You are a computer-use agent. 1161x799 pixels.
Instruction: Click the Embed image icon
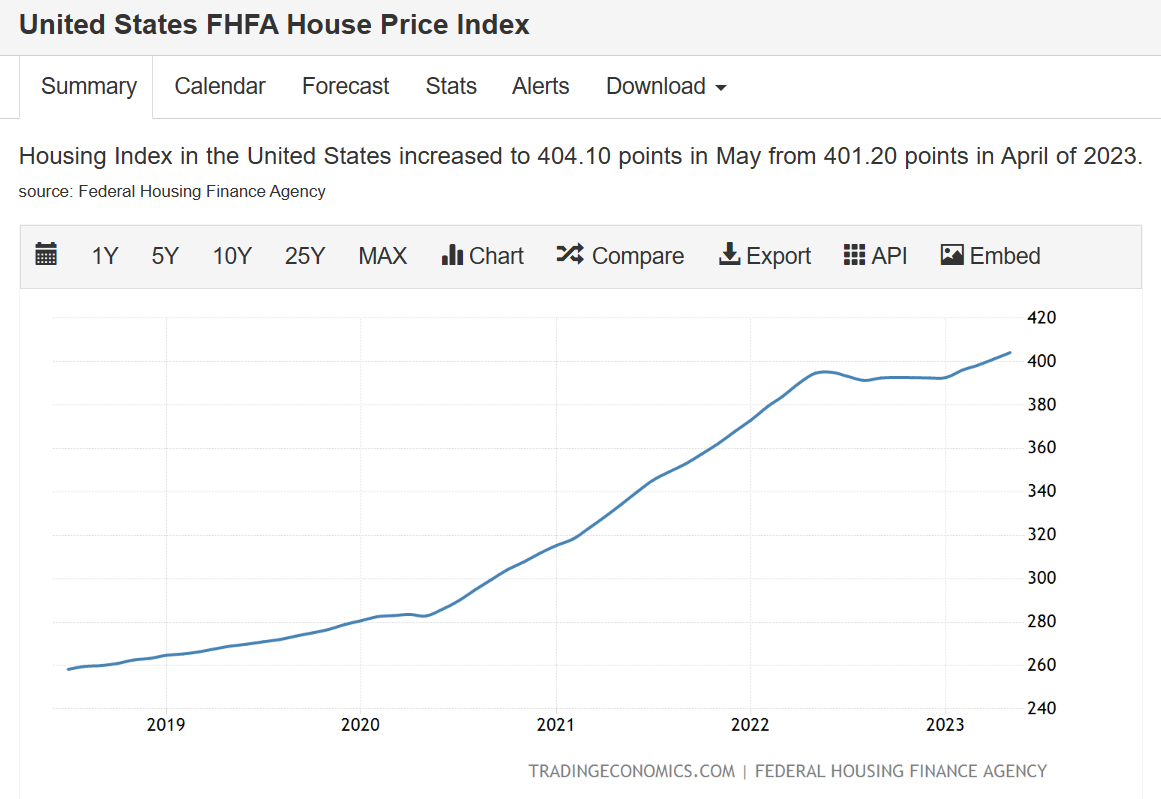point(952,255)
